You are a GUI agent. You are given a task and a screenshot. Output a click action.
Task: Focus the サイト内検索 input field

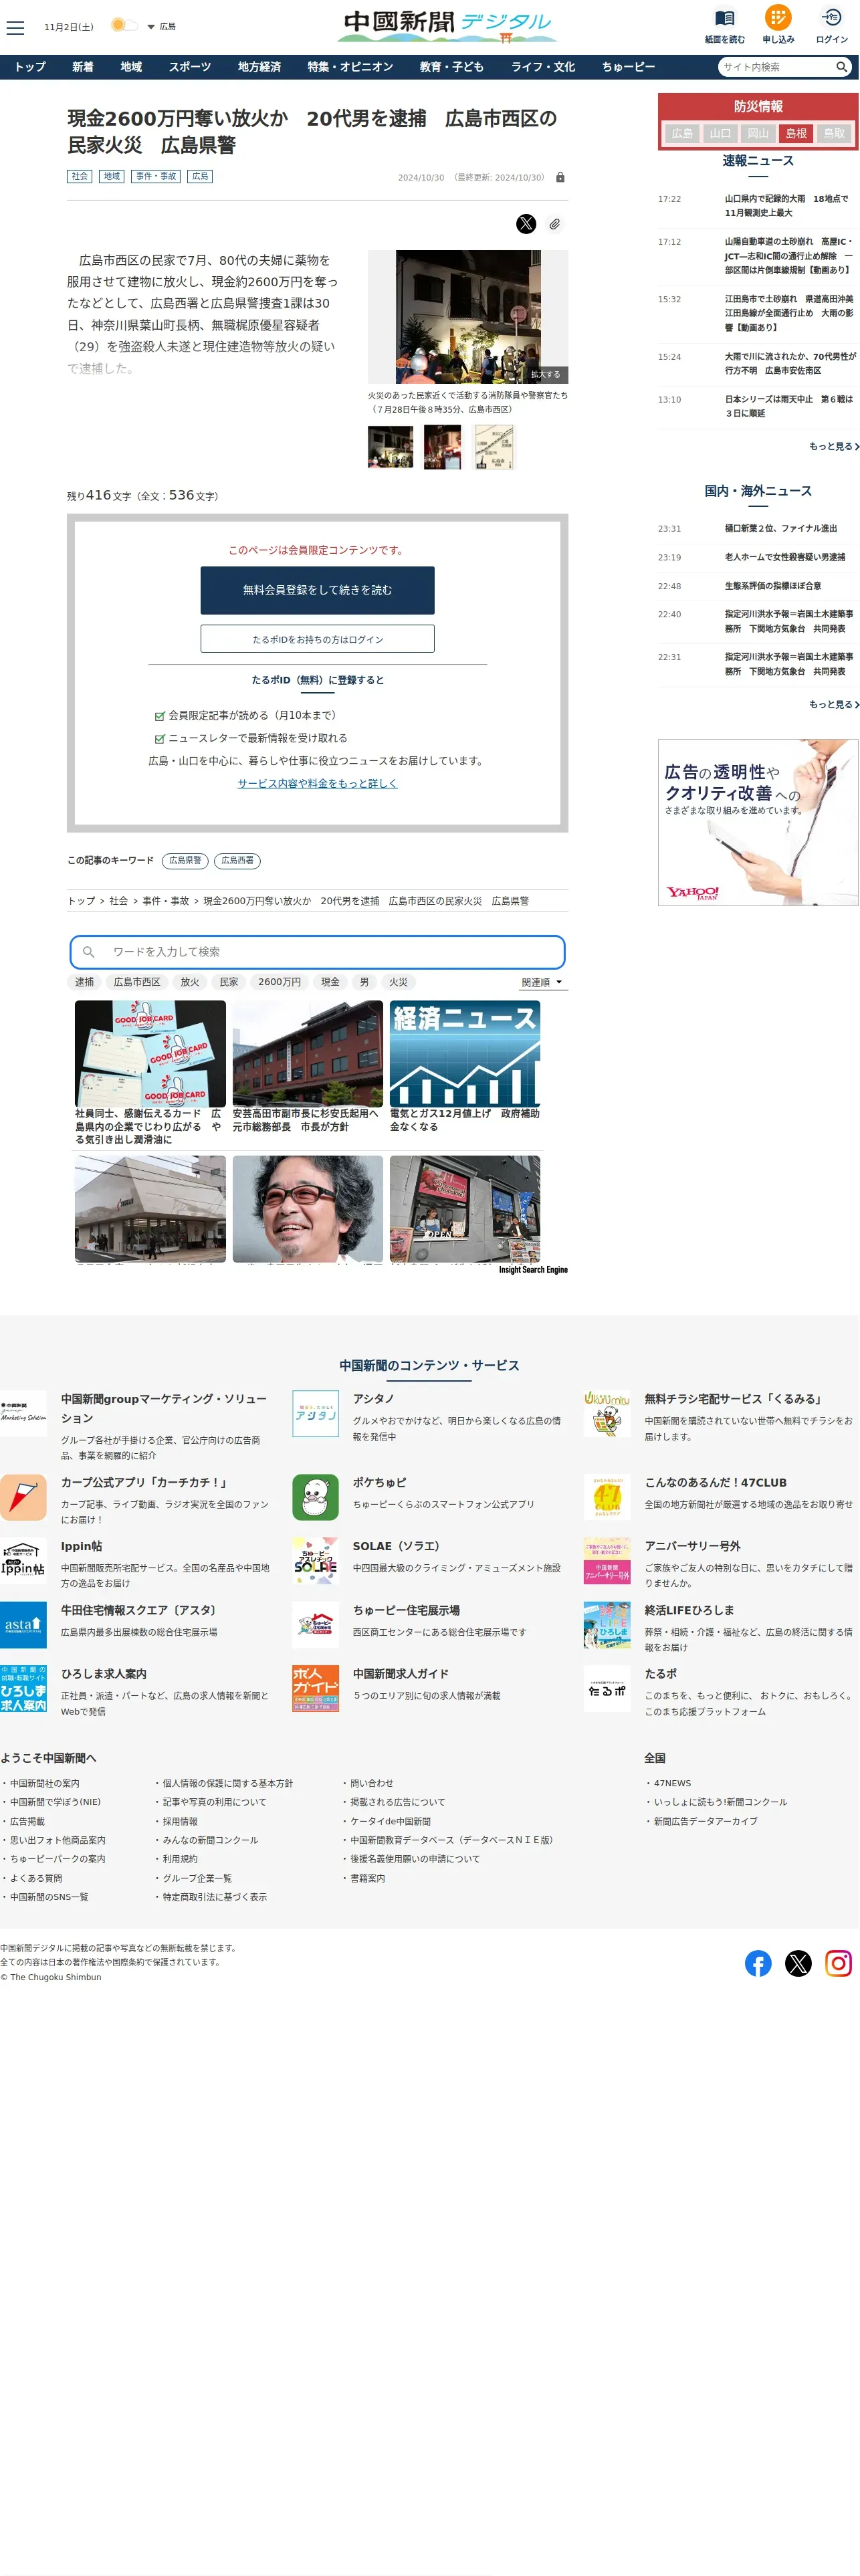point(776,67)
